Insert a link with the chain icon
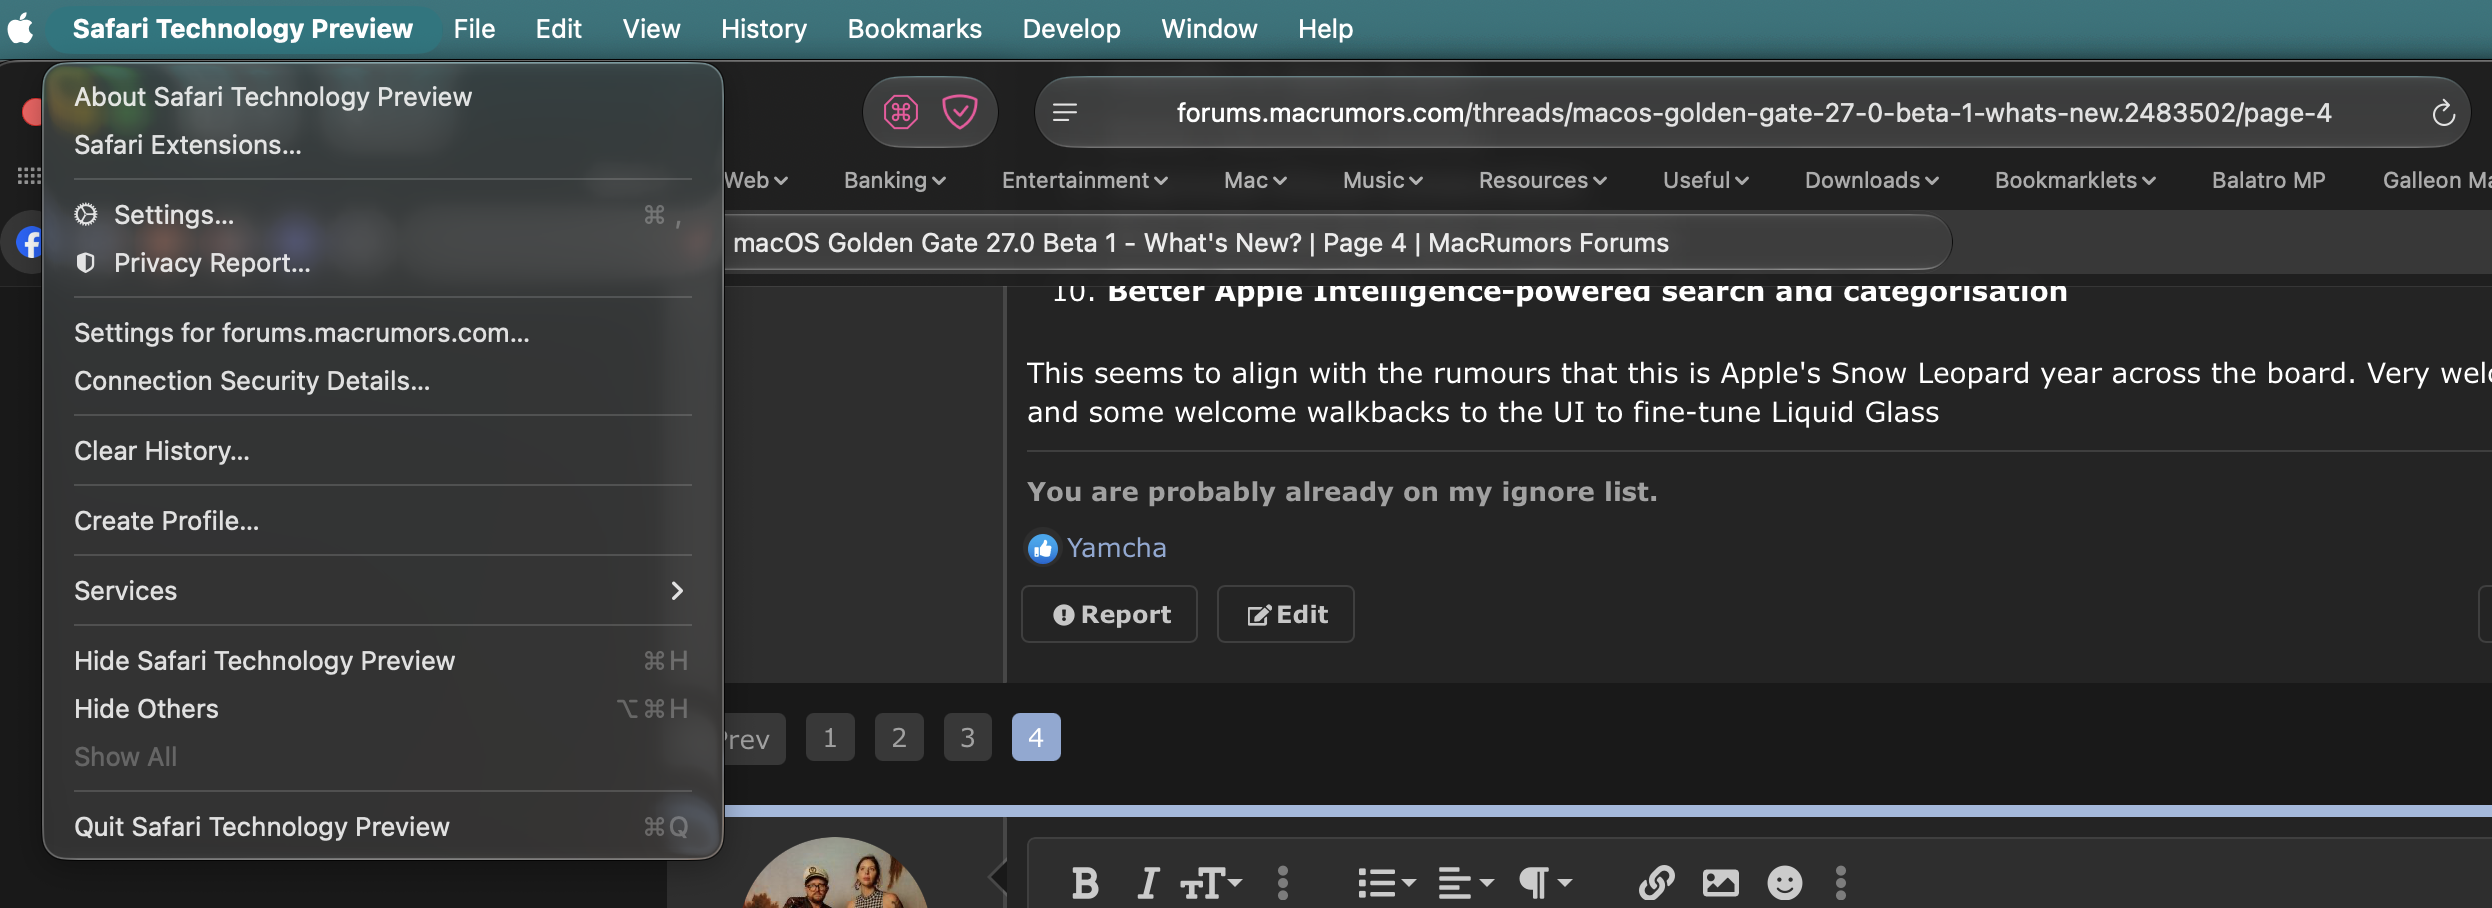 click(1657, 883)
